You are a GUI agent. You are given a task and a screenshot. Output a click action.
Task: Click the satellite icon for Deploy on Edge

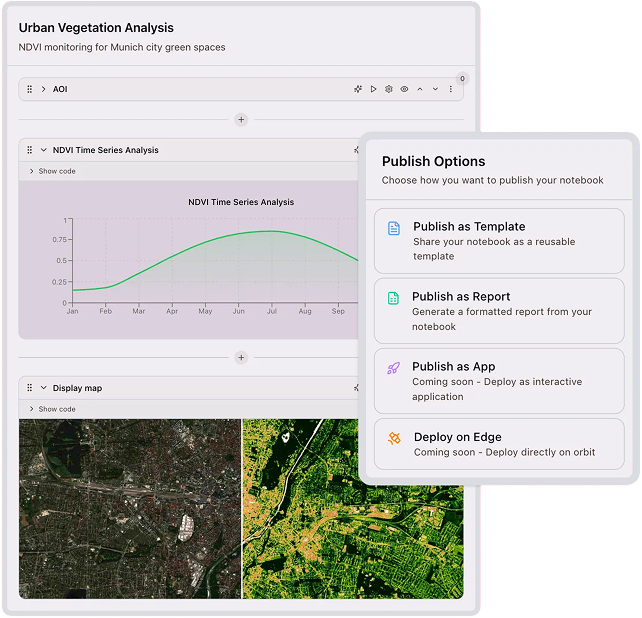(394, 438)
